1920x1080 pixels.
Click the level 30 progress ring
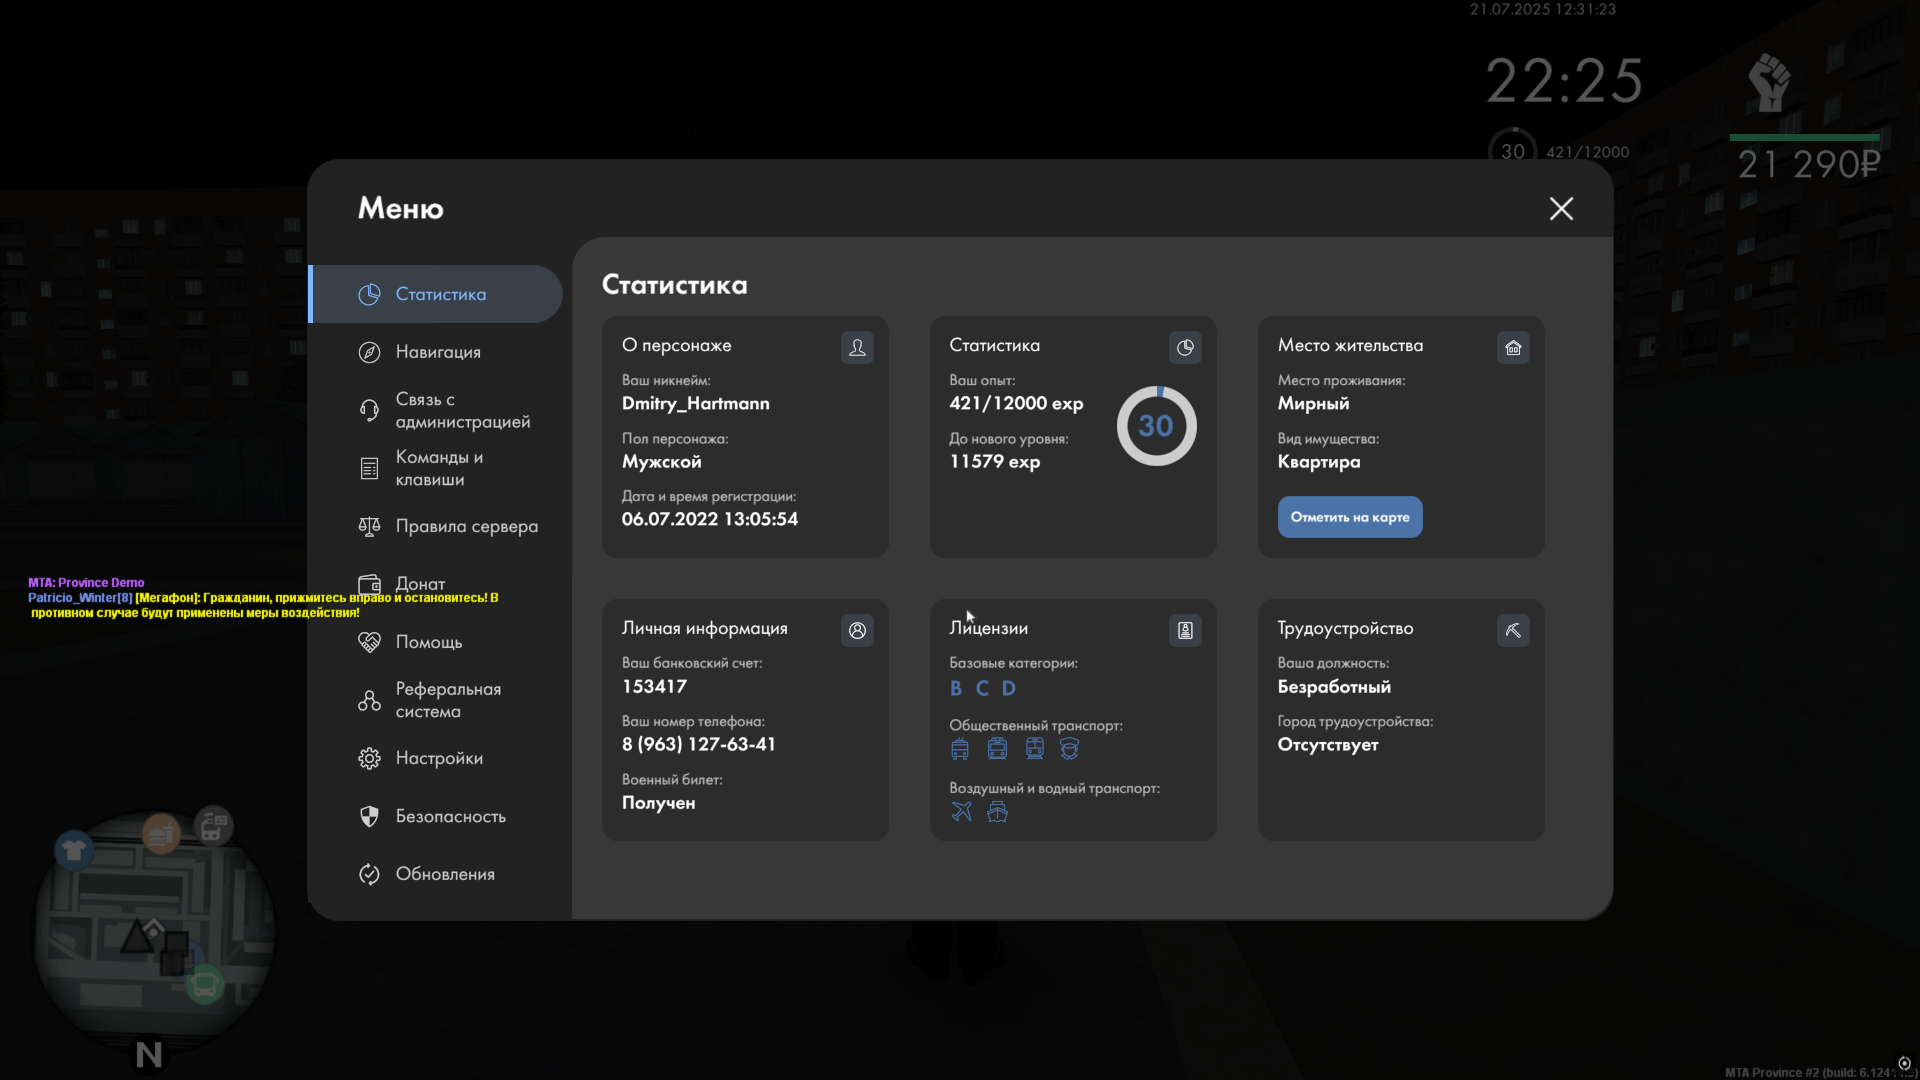(x=1156, y=426)
